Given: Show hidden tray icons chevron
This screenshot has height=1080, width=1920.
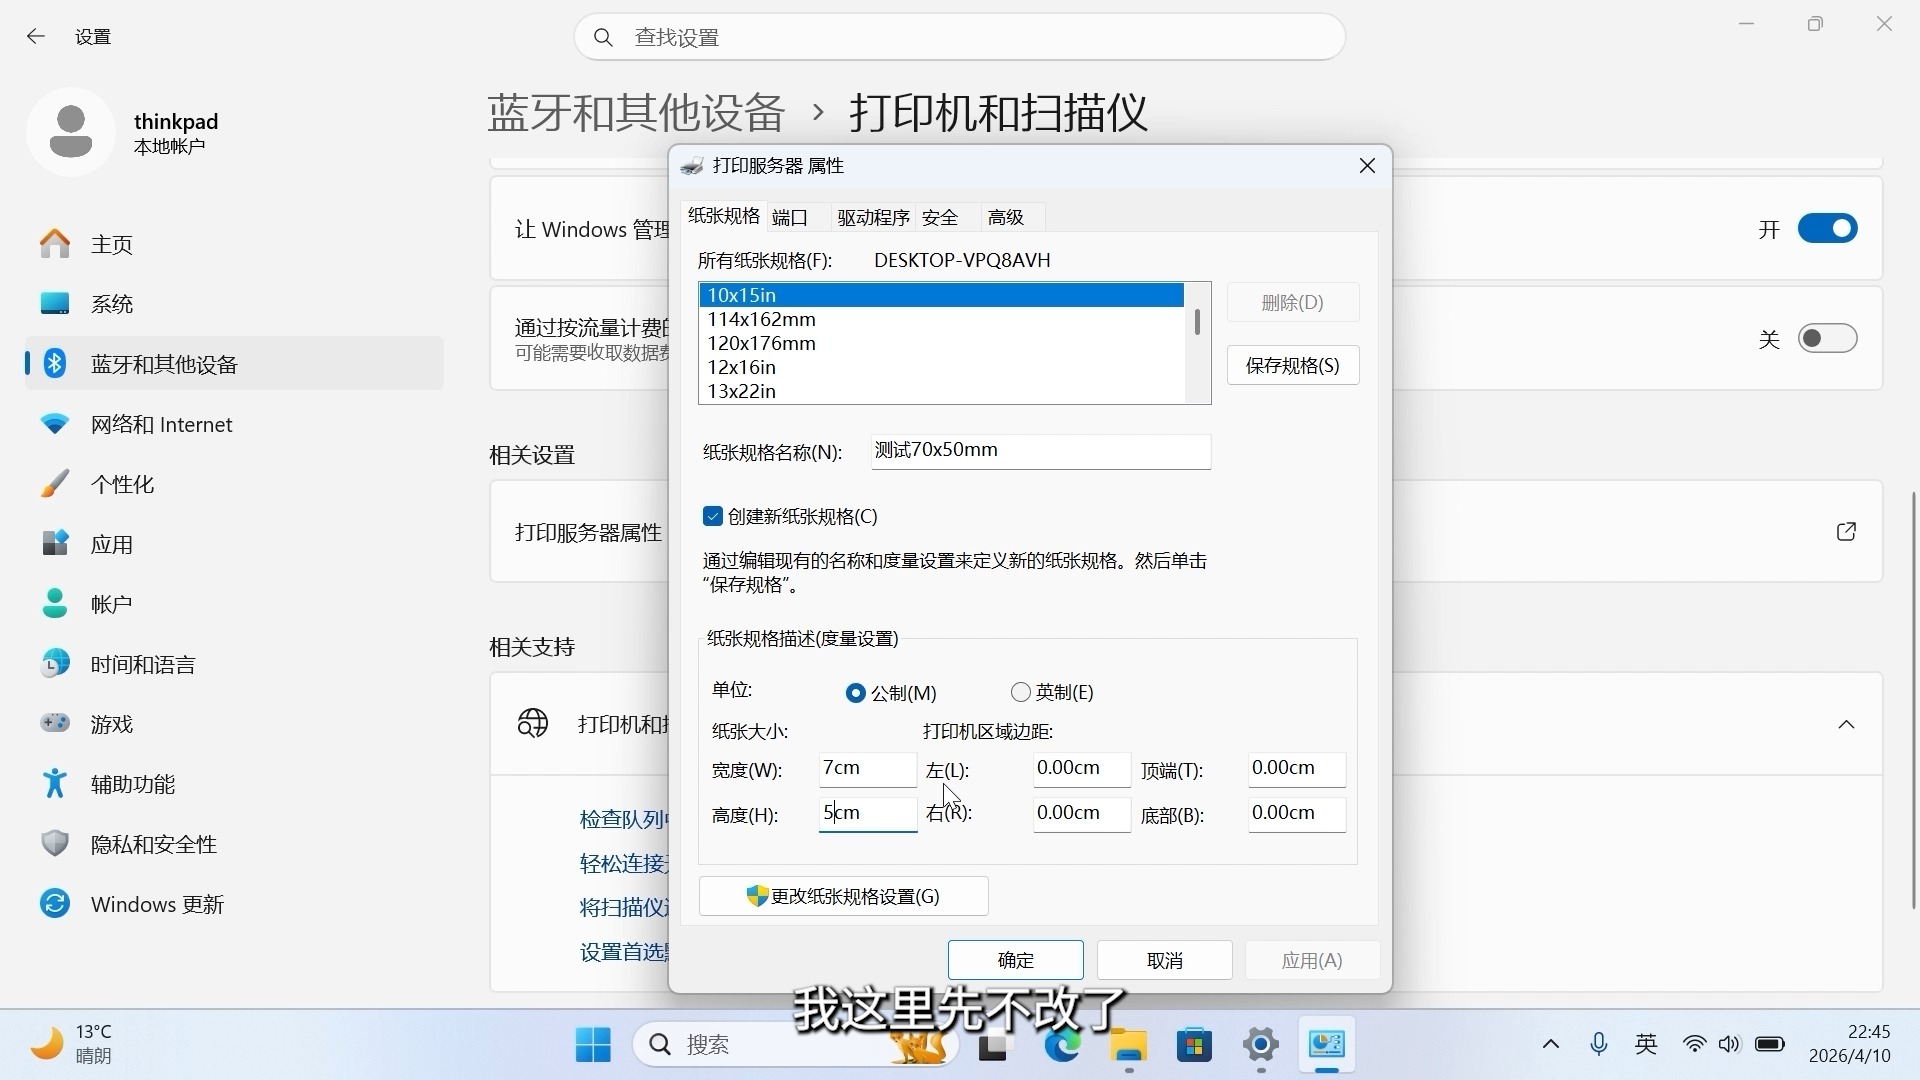Looking at the screenshot, I should pyautogui.click(x=1551, y=1045).
